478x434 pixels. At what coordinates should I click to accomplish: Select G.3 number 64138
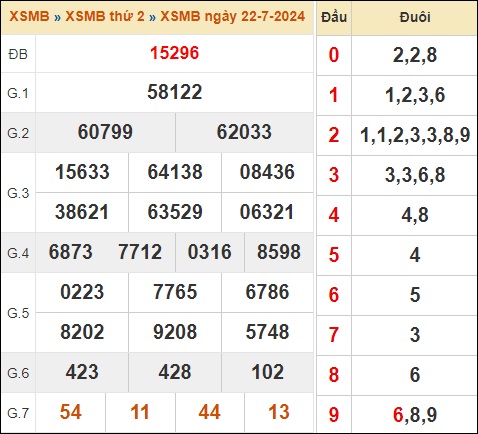175,172
